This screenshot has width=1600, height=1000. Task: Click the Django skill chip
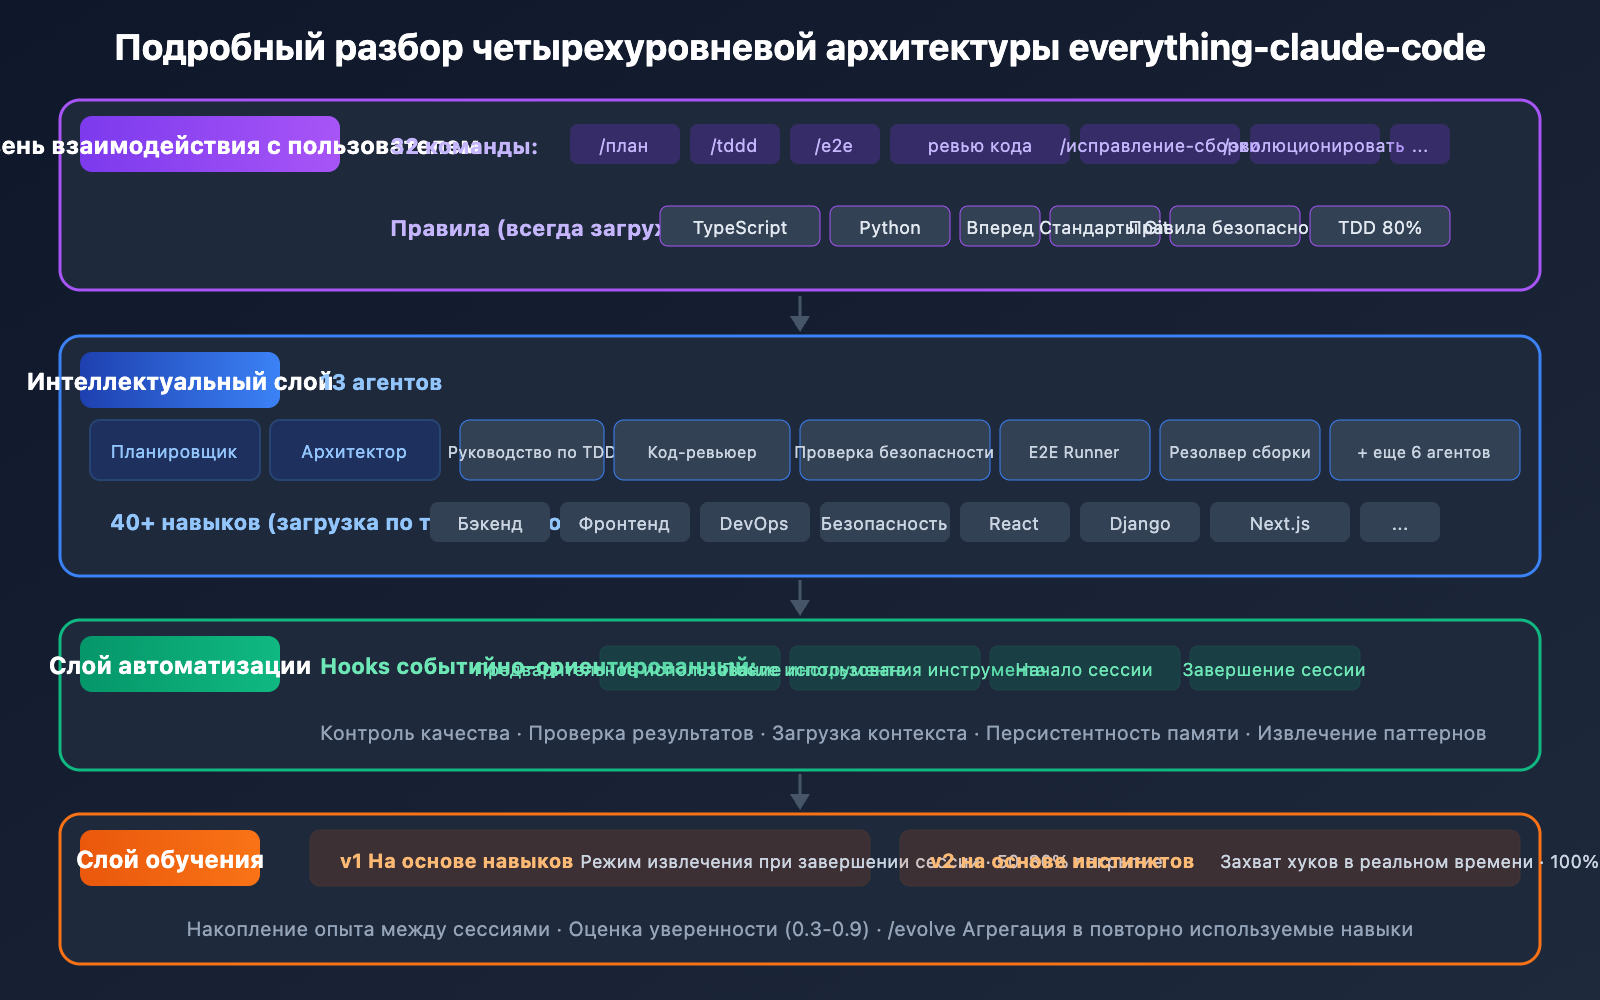[x=1139, y=522]
